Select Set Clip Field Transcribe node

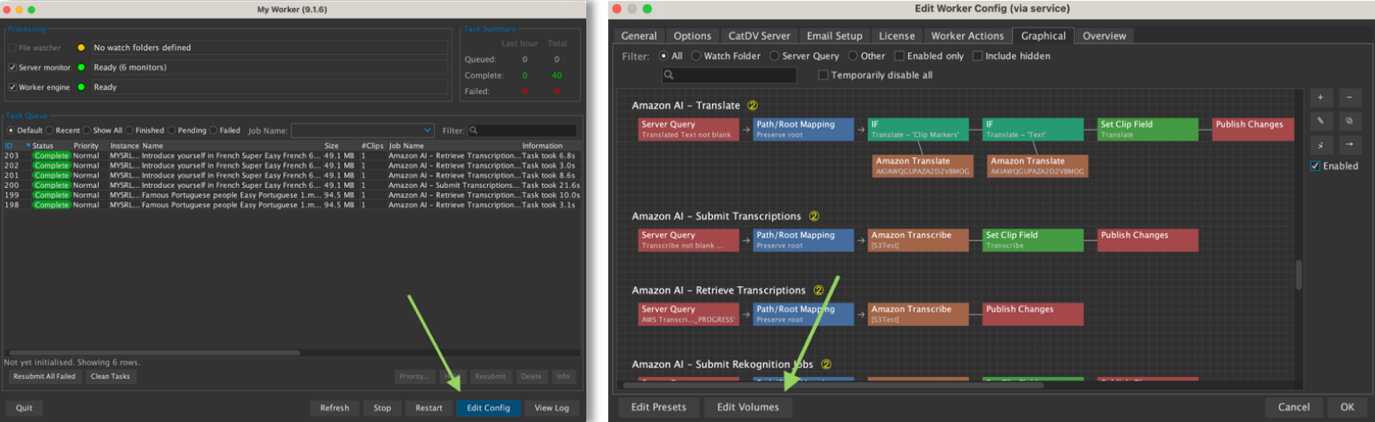(1033, 240)
